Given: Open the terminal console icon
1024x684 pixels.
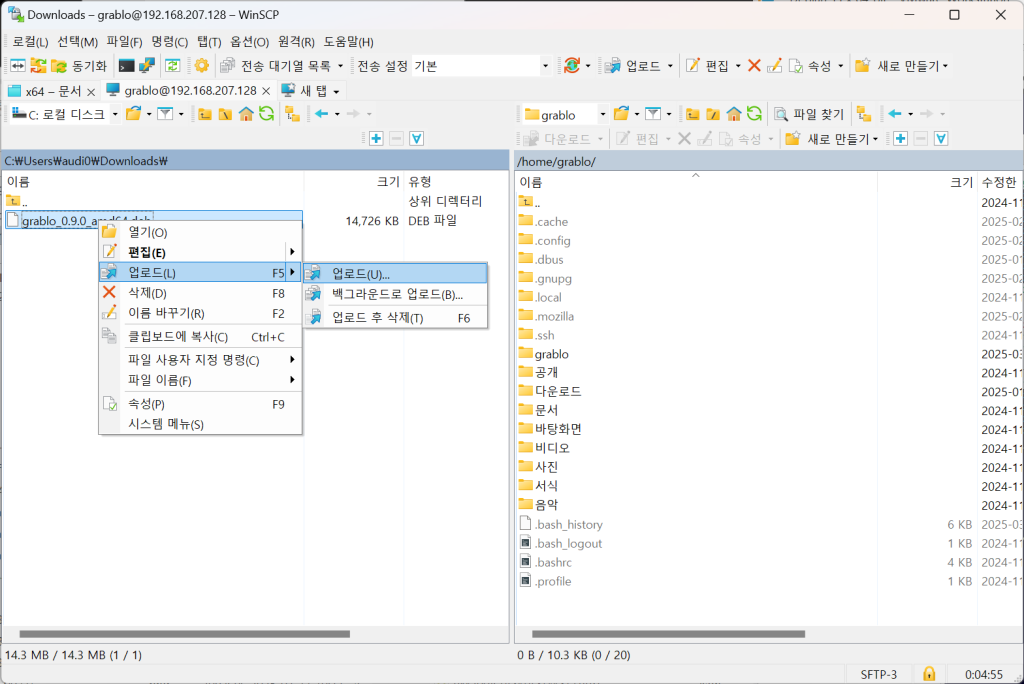Looking at the screenshot, I should [127, 66].
